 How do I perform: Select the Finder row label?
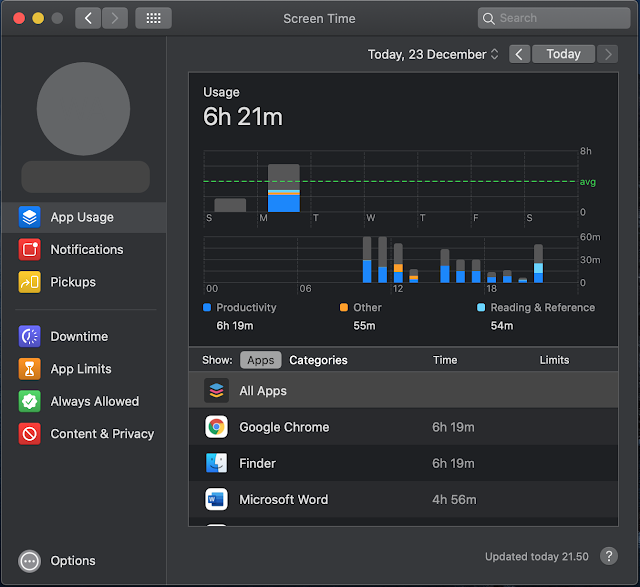(258, 463)
